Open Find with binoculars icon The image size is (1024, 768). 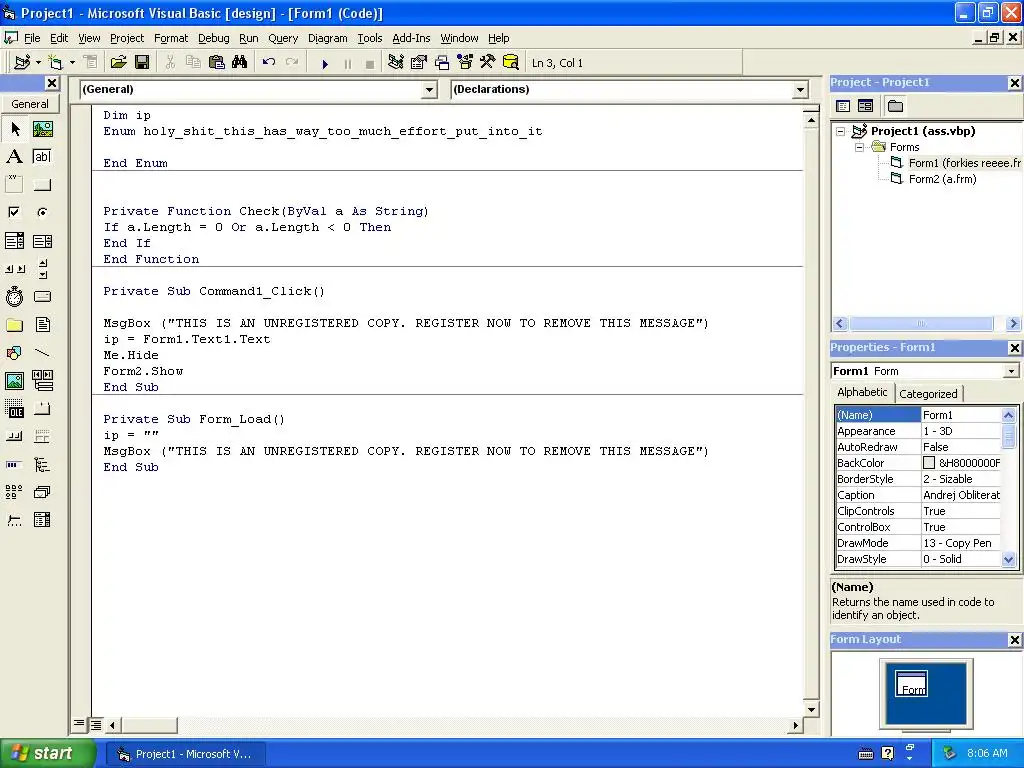click(240, 63)
